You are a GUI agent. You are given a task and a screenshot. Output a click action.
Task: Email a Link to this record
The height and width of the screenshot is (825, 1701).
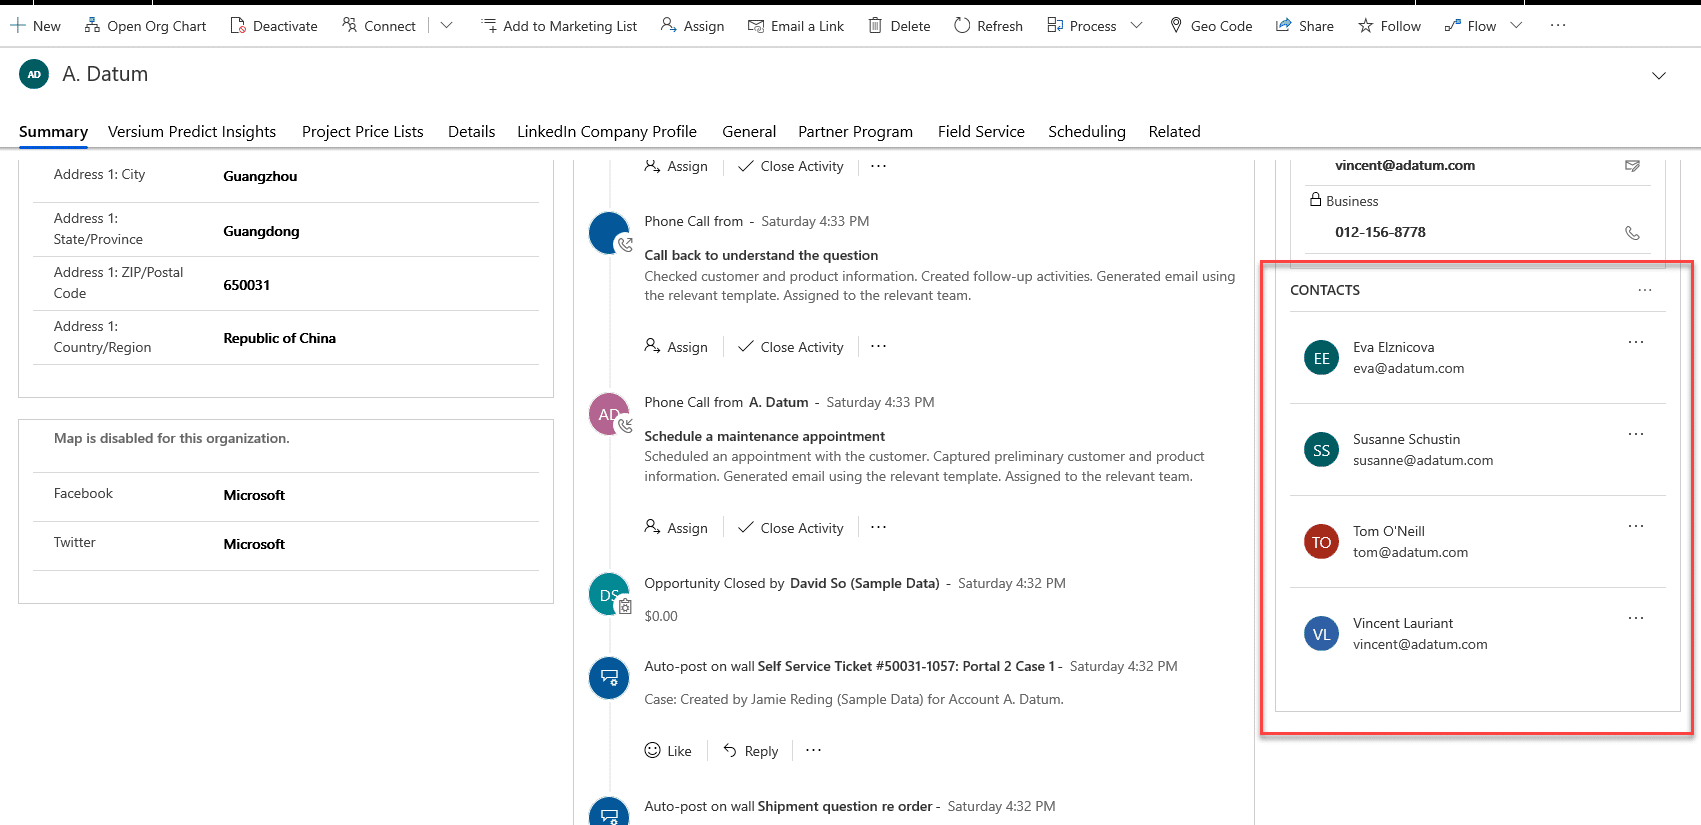[x=796, y=26]
